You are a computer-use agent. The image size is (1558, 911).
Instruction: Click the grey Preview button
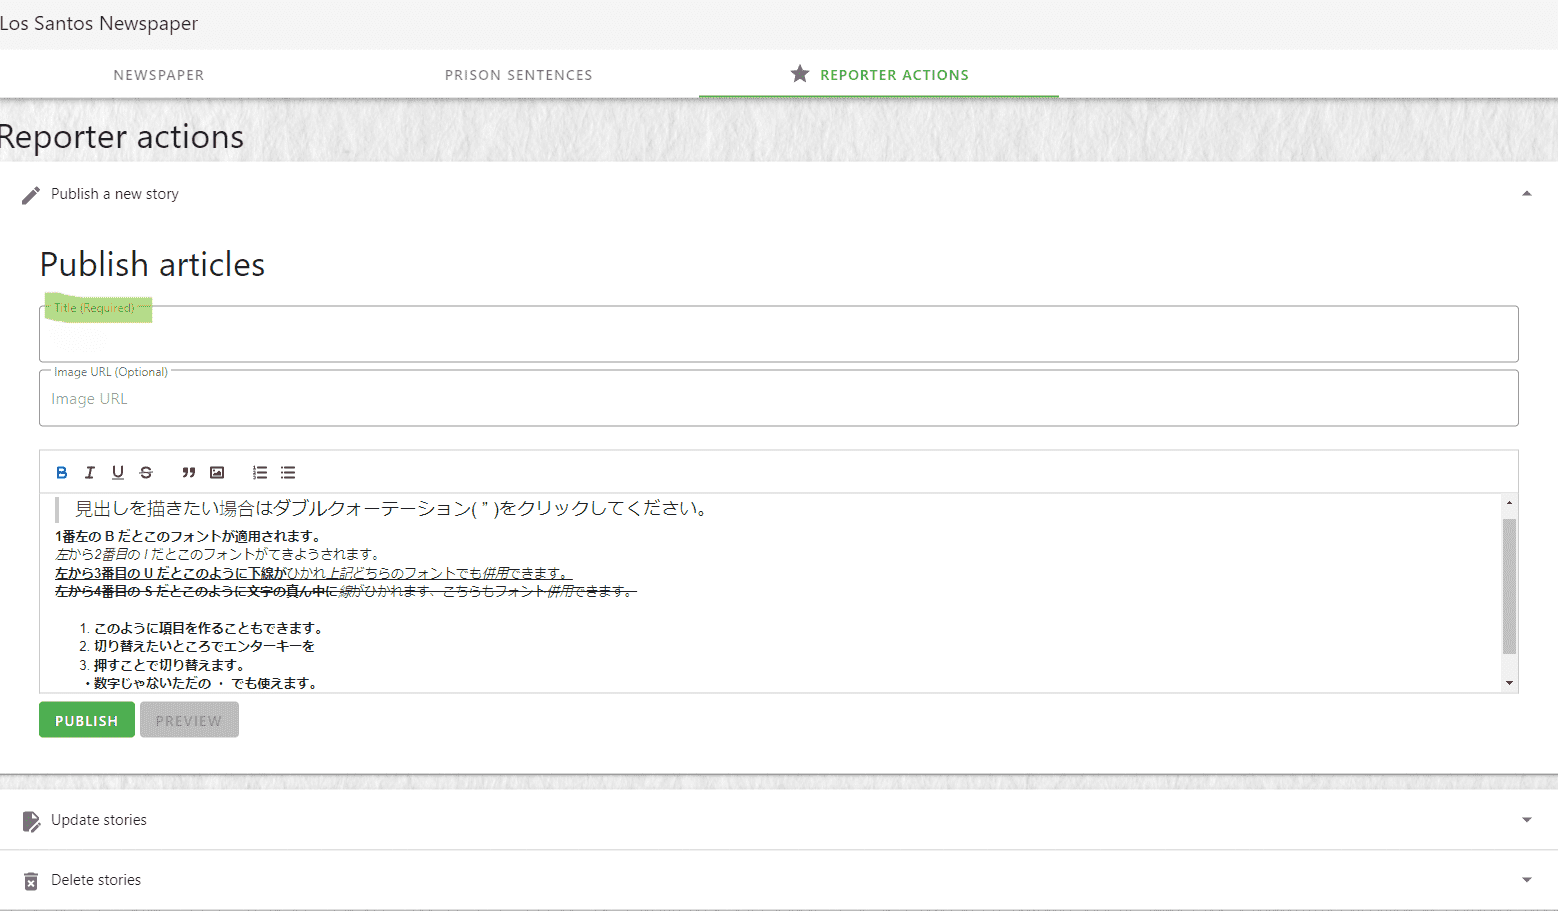[x=189, y=720]
